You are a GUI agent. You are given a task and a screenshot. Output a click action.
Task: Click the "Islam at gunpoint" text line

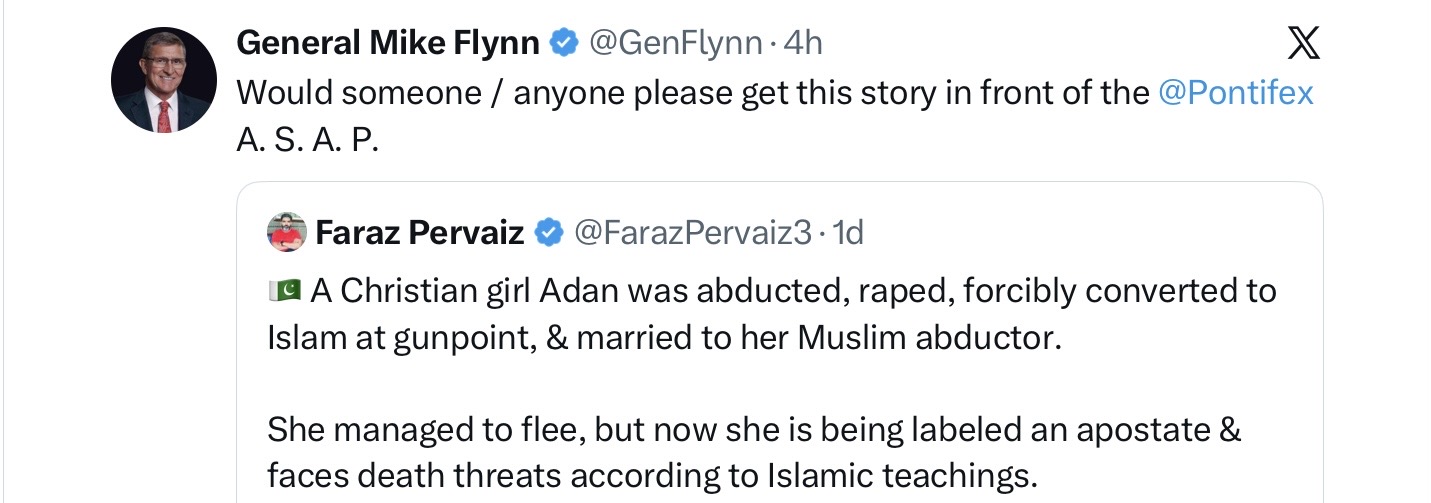click(662, 337)
